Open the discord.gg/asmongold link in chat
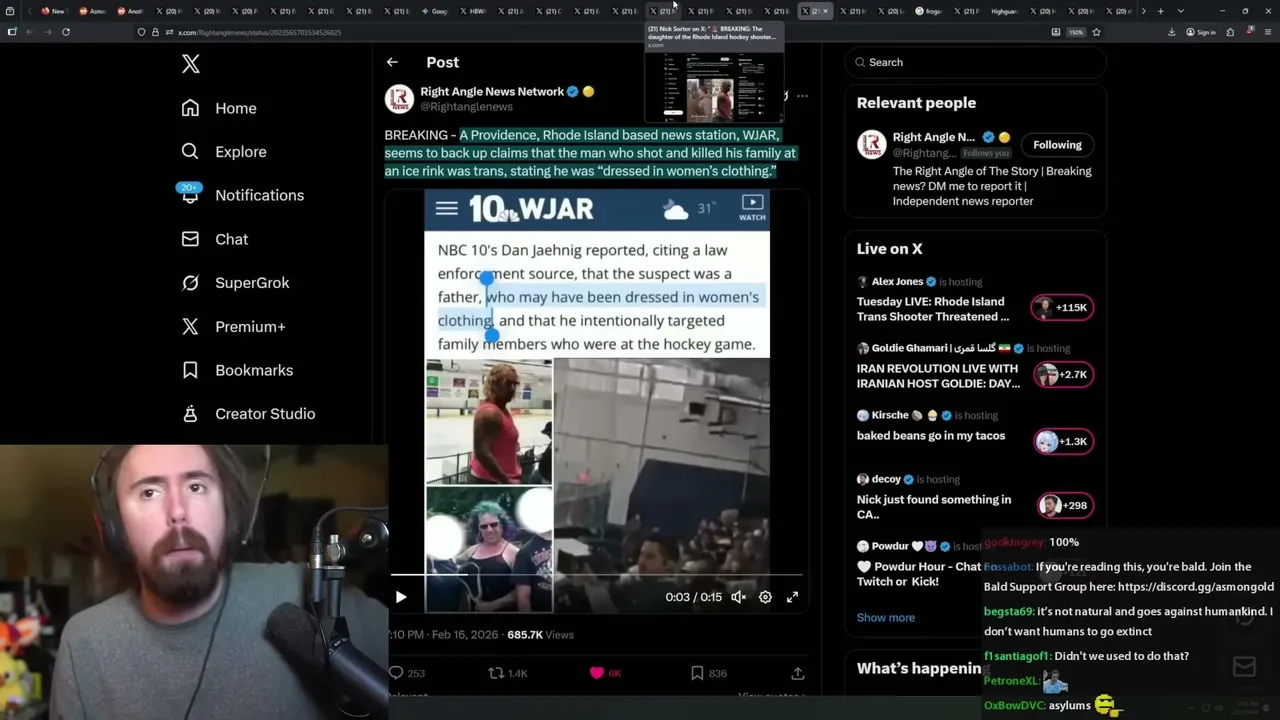This screenshot has width=1280, height=720. (1196, 587)
